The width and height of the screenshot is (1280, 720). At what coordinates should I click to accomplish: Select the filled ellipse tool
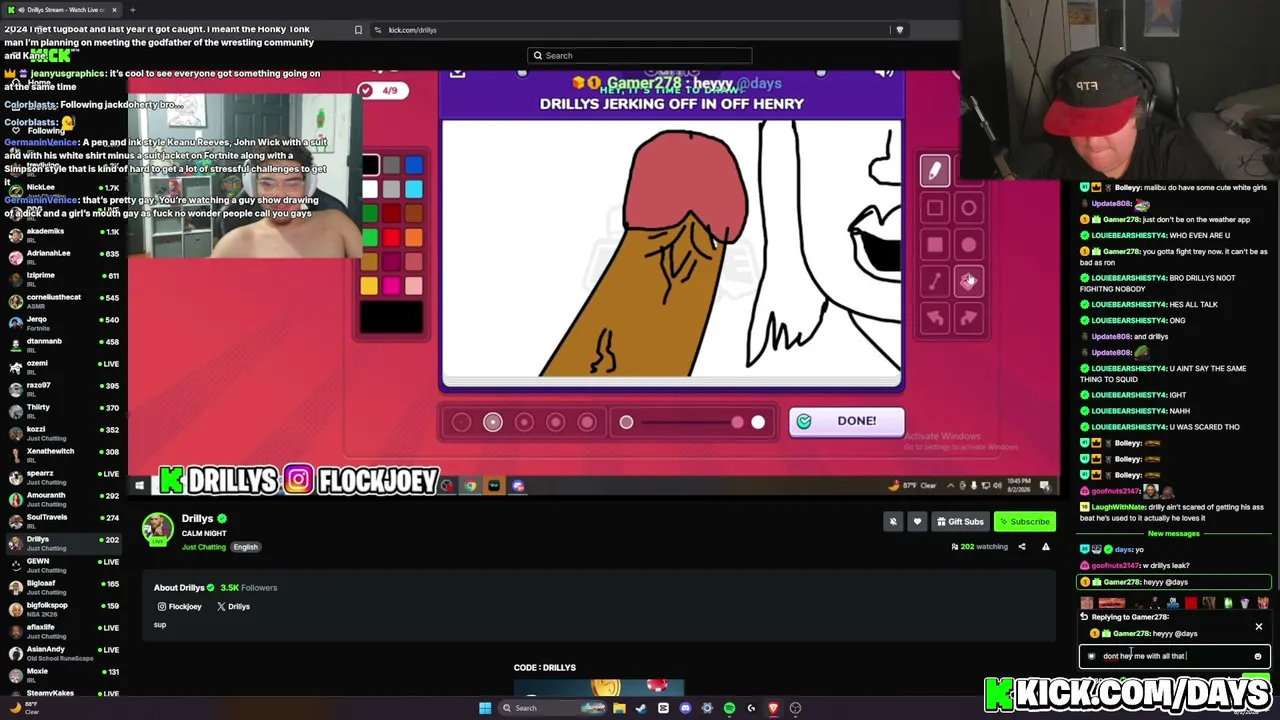pyautogui.click(x=968, y=245)
